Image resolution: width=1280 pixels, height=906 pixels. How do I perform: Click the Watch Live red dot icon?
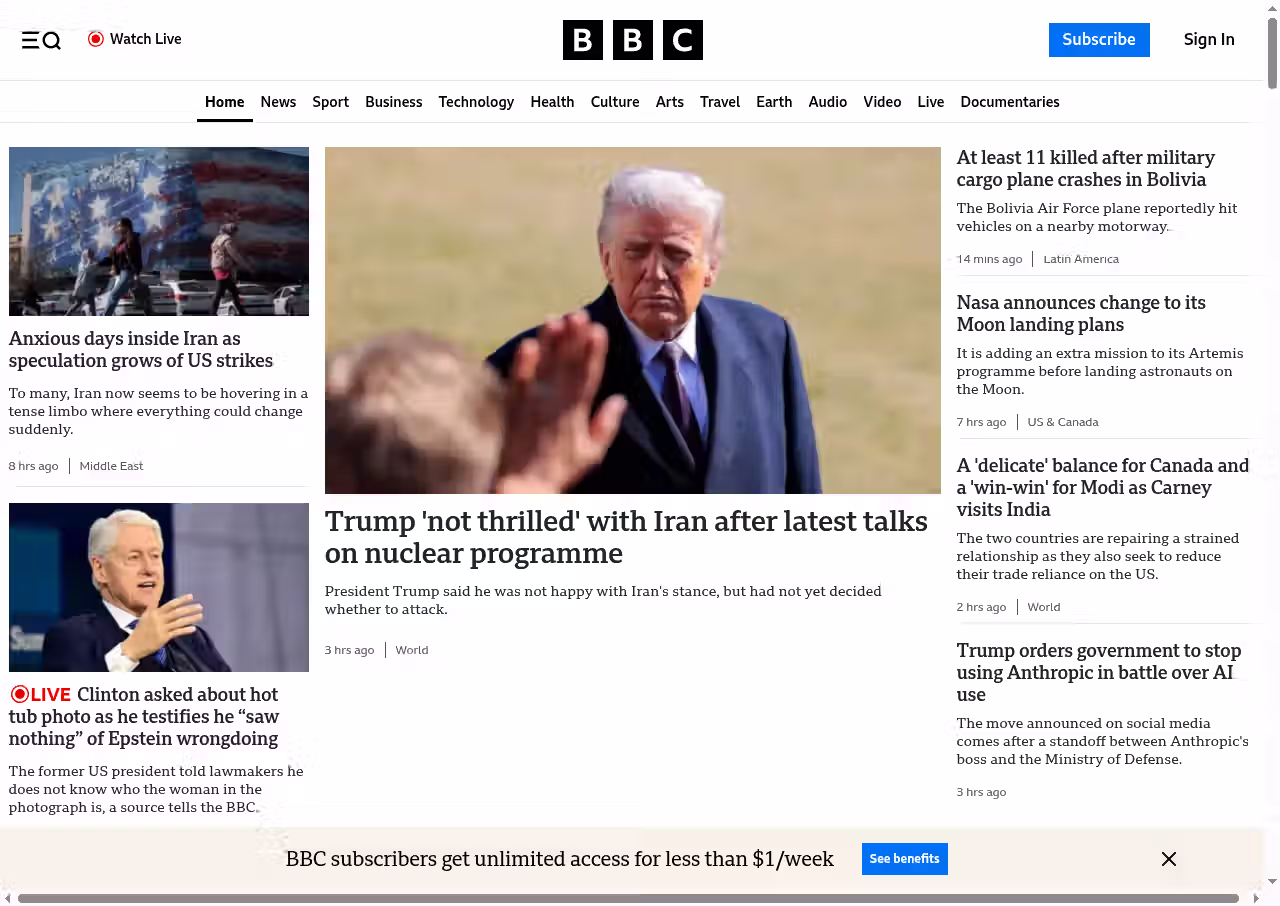coord(96,39)
